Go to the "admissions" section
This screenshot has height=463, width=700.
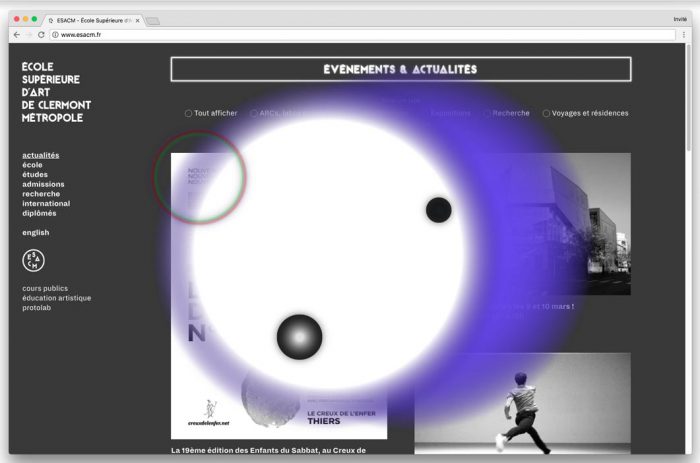click(x=43, y=184)
